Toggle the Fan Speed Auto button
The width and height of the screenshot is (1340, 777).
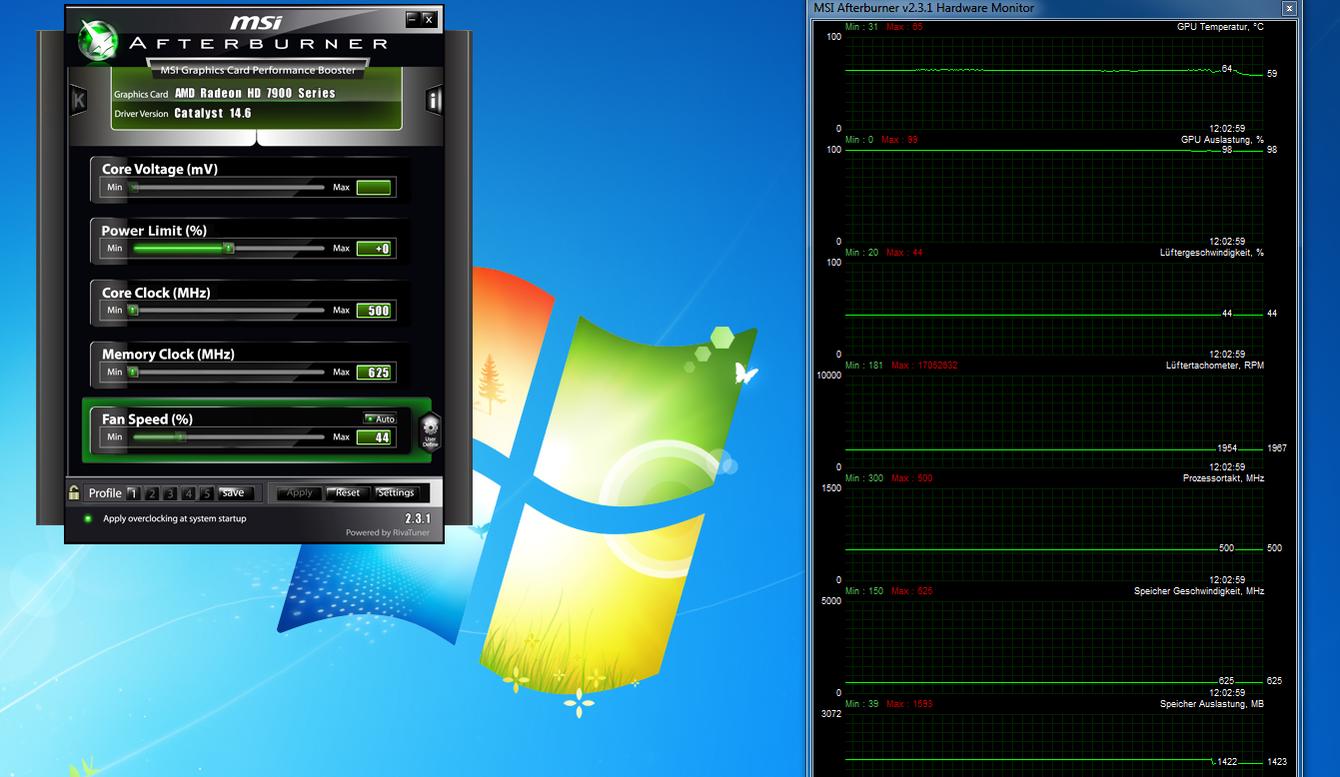tap(380, 419)
